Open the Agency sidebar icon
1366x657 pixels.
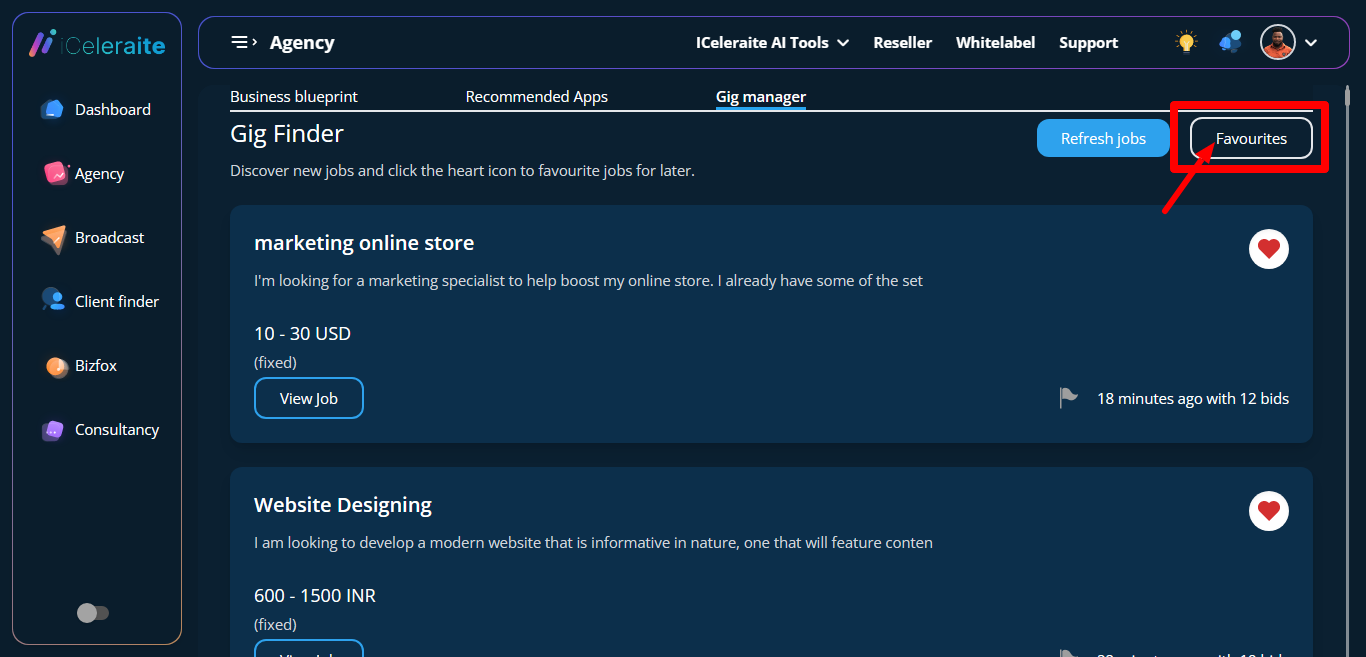pyautogui.click(x=55, y=174)
